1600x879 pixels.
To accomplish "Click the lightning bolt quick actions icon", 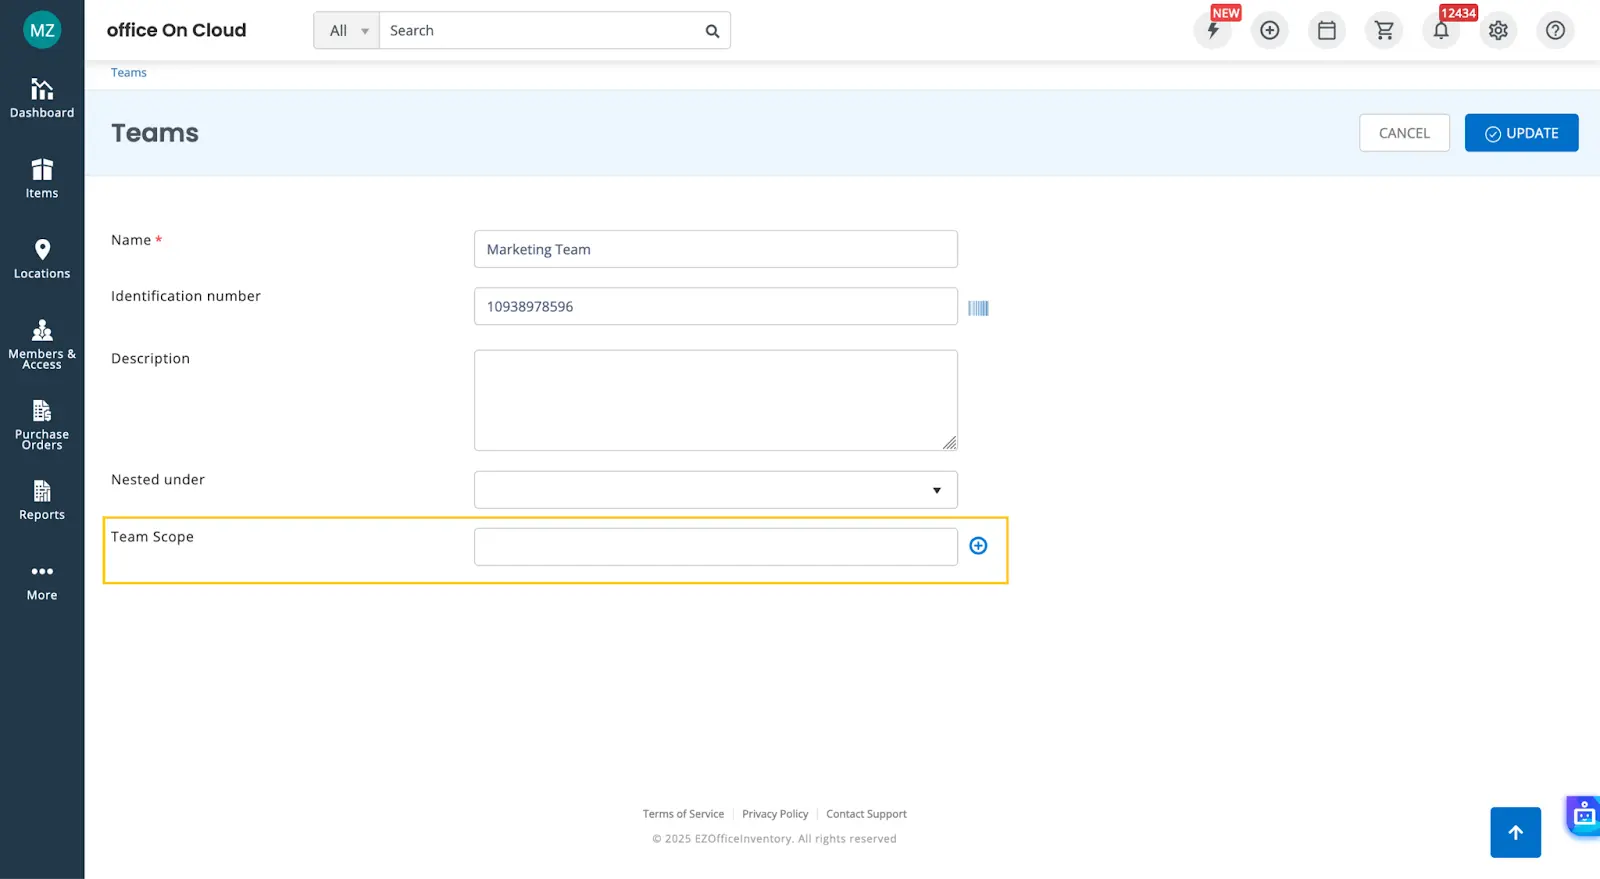I will click(1212, 31).
